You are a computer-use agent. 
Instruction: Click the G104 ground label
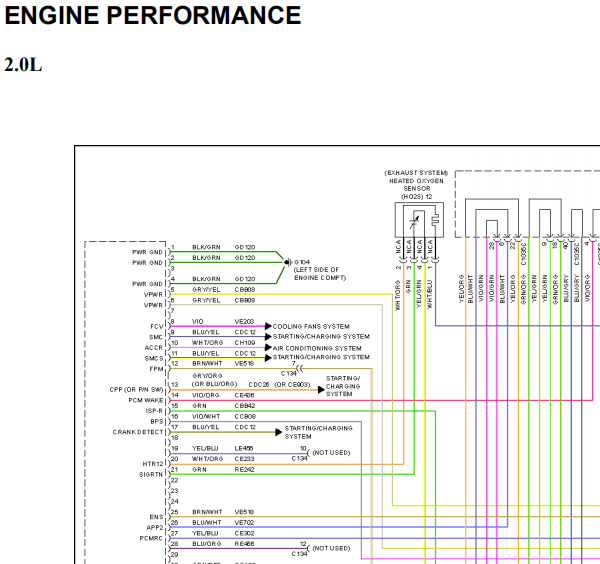[x=302, y=262]
